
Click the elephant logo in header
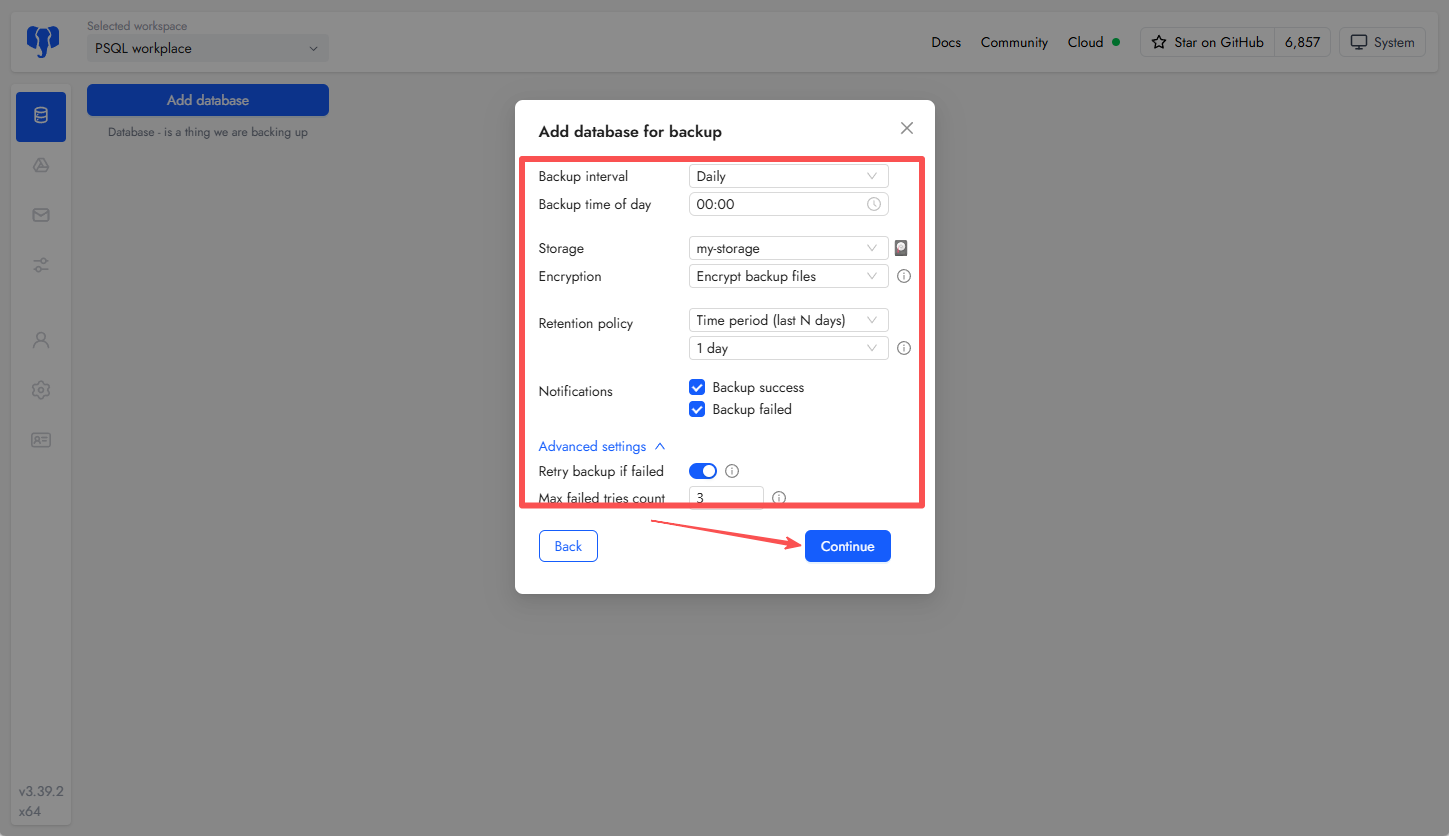(x=41, y=41)
